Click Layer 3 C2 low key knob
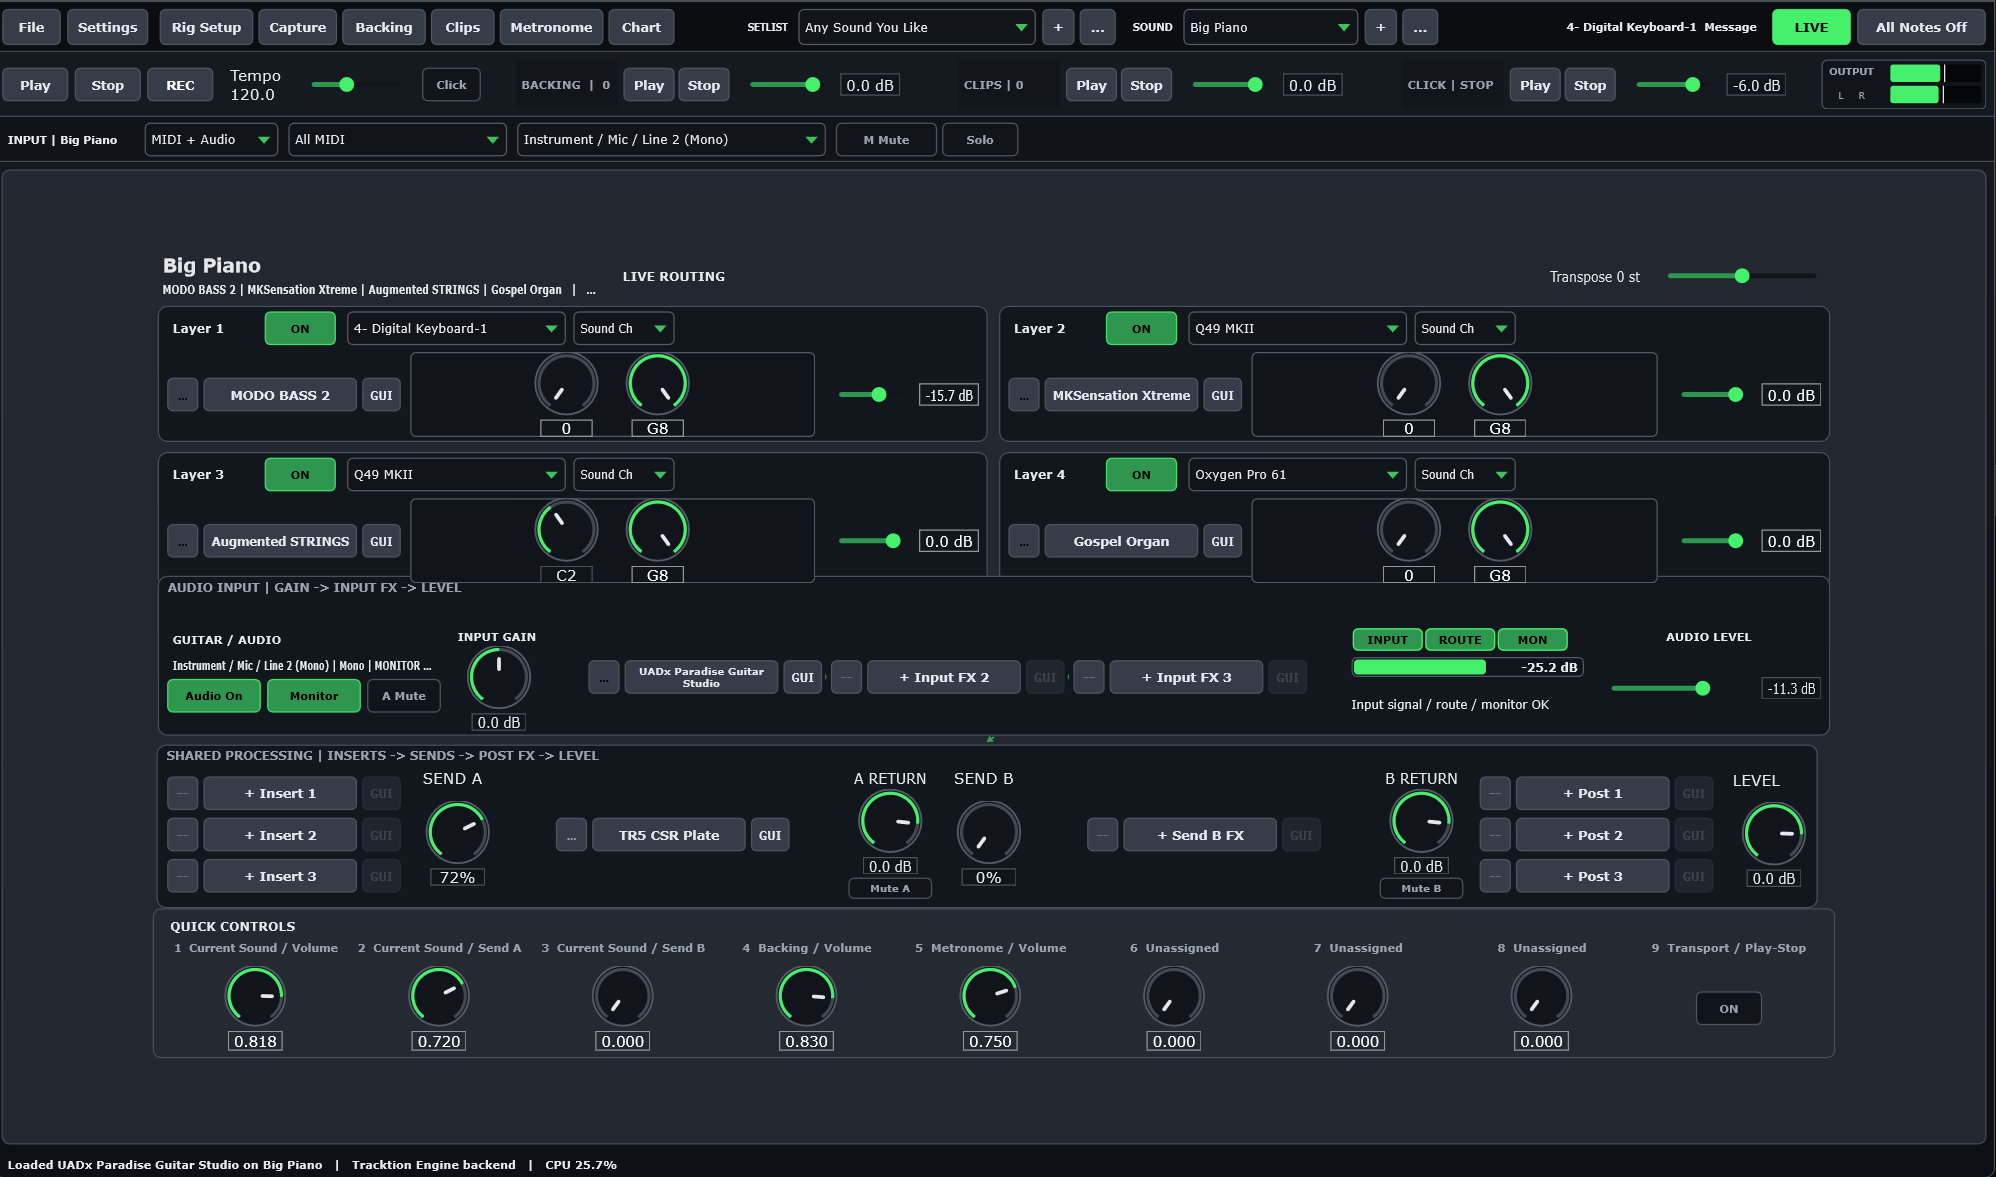This screenshot has width=1996, height=1177. tap(566, 530)
